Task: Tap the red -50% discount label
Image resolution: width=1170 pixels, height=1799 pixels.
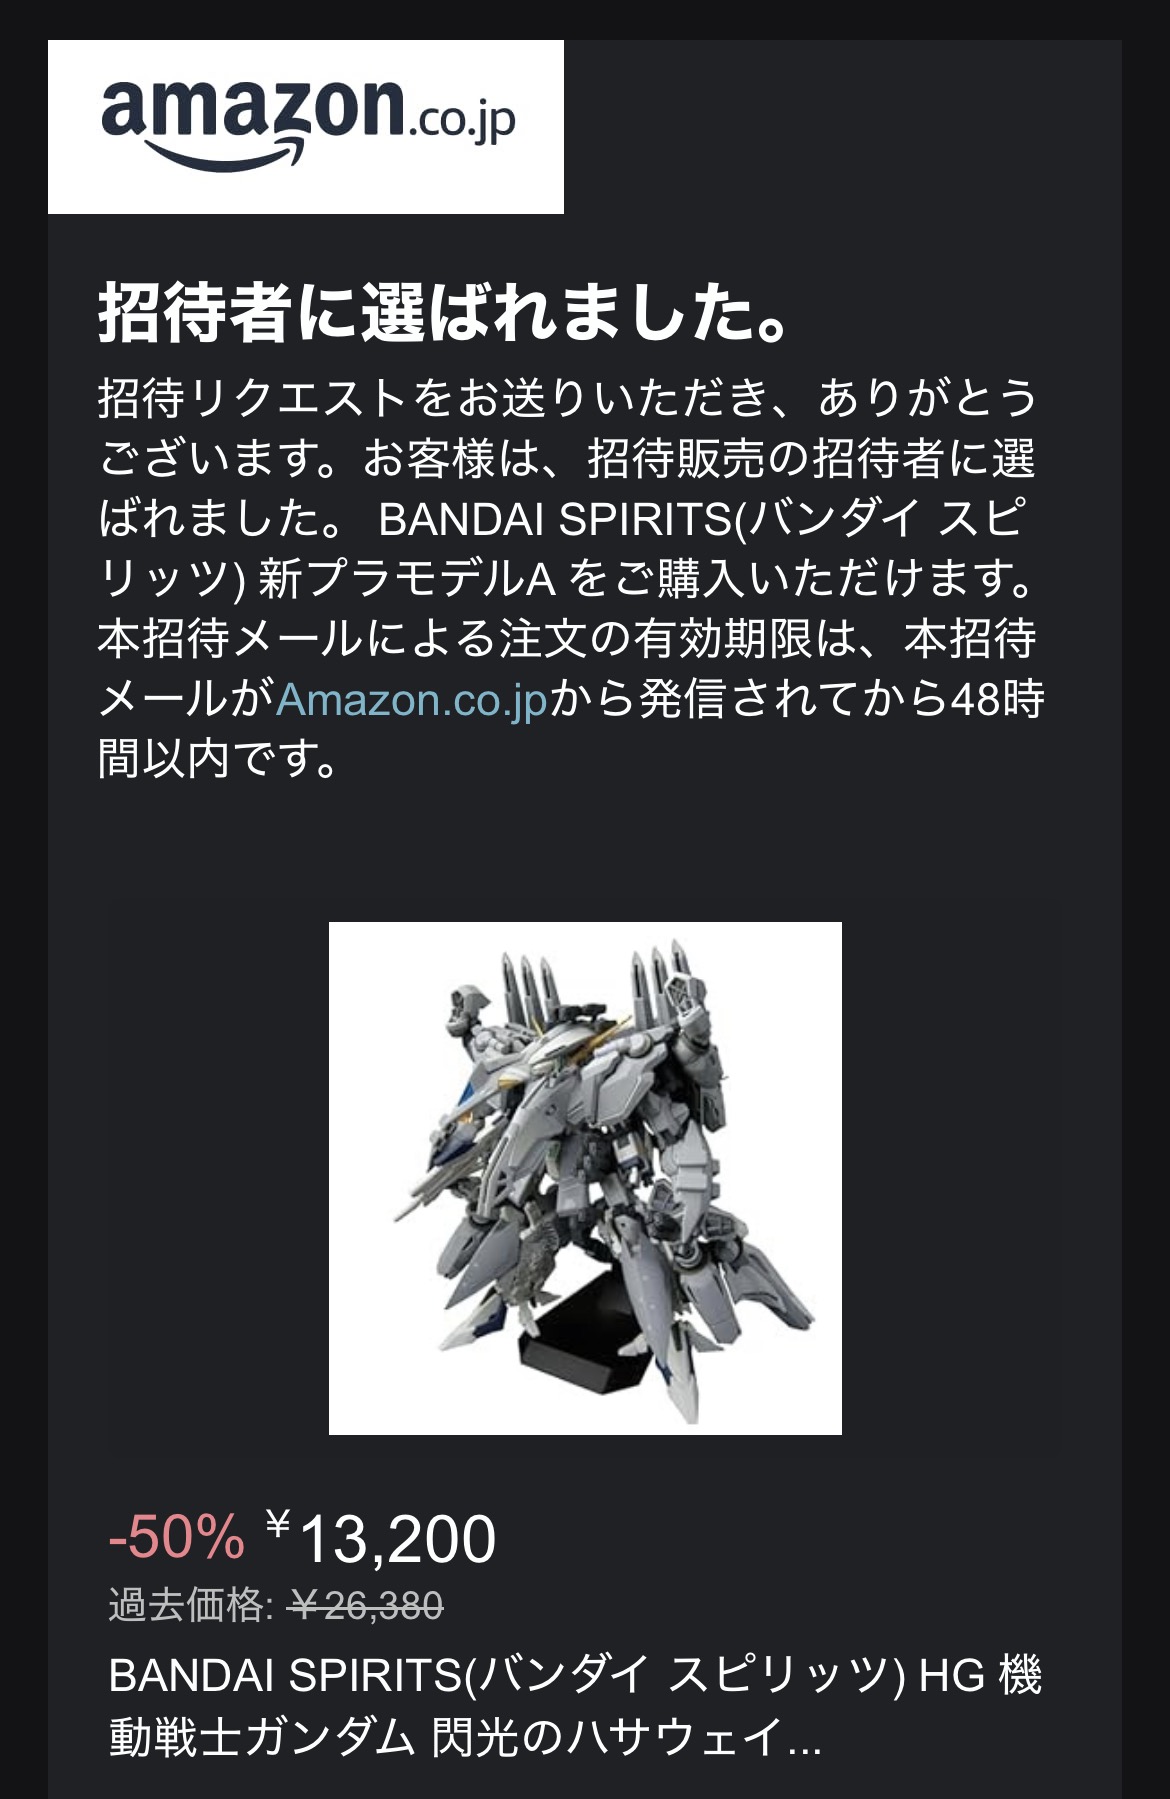Action: pyautogui.click(x=177, y=1537)
